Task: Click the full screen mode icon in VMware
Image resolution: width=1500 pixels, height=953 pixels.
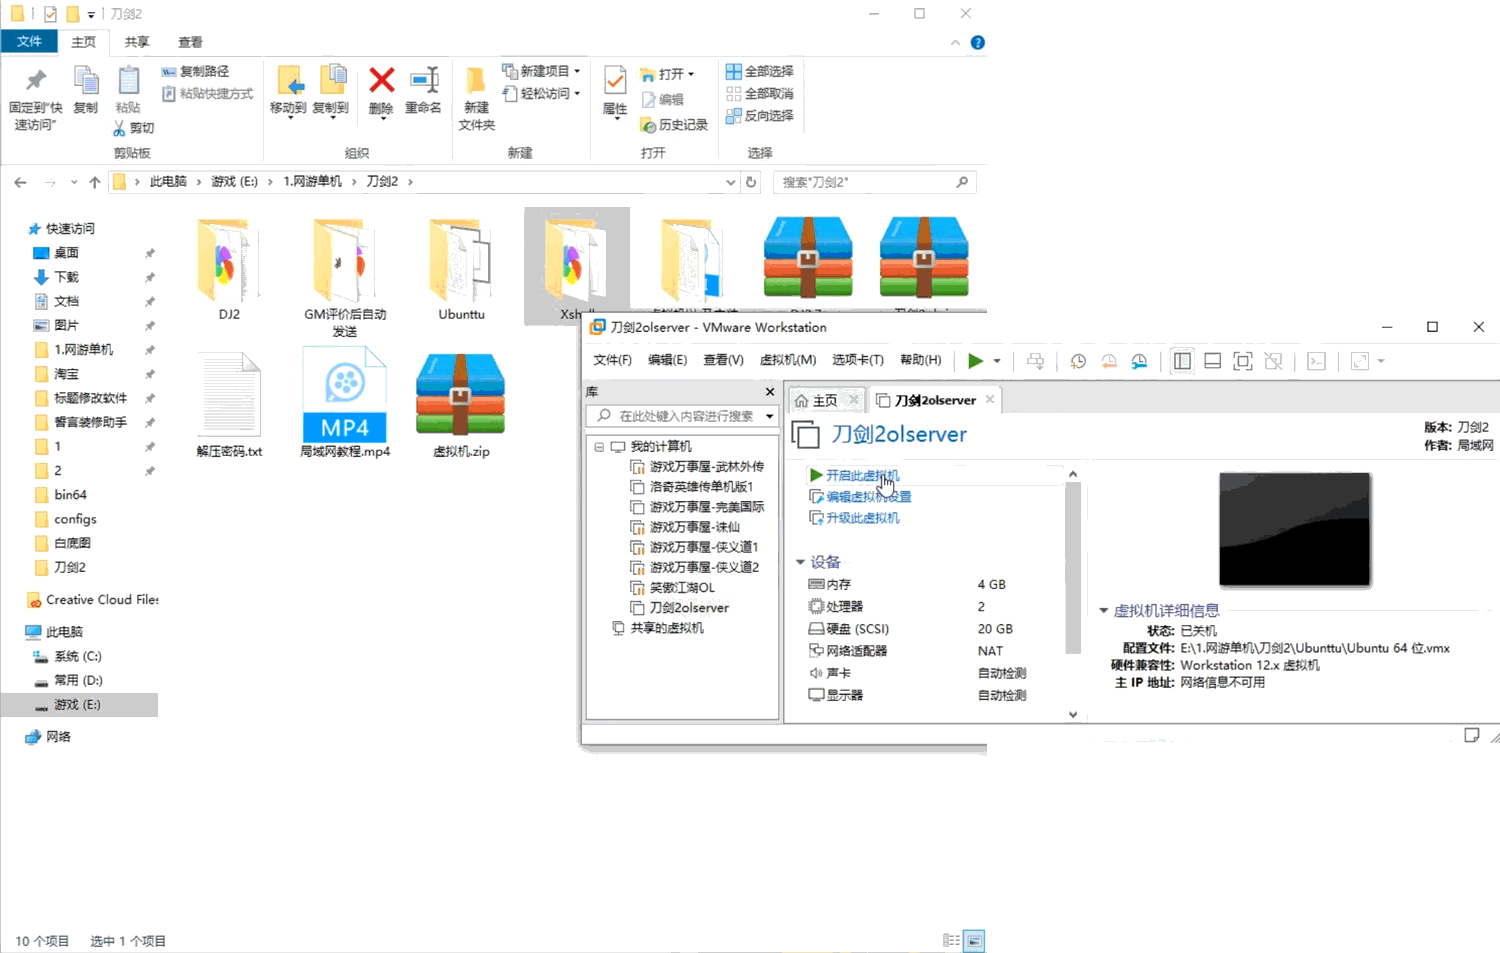Action: point(1243,361)
